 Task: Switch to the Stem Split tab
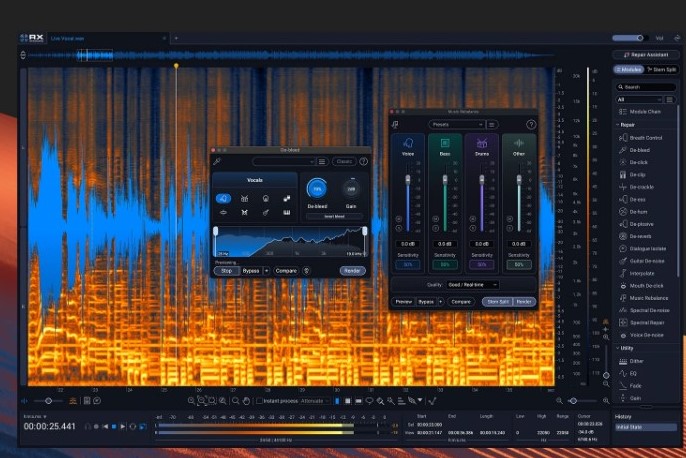point(661,70)
